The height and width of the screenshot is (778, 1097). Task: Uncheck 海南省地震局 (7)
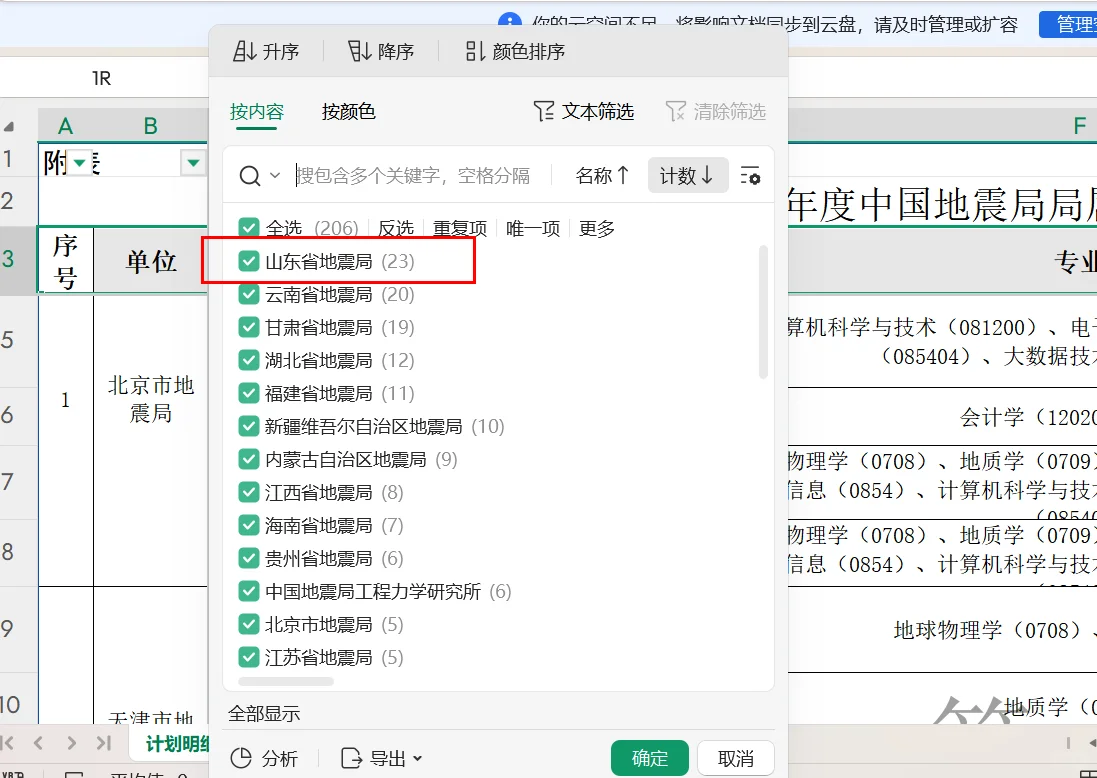[249, 525]
